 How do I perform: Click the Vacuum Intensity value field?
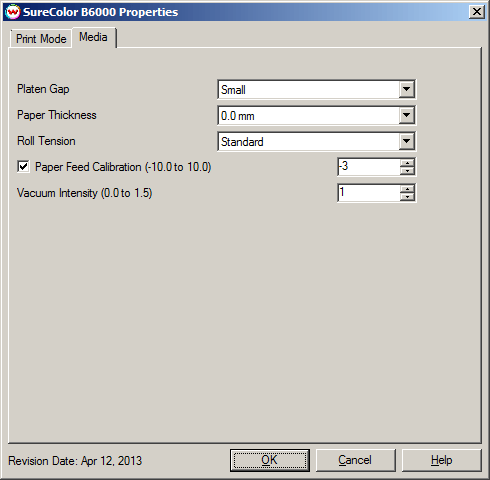point(369,193)
